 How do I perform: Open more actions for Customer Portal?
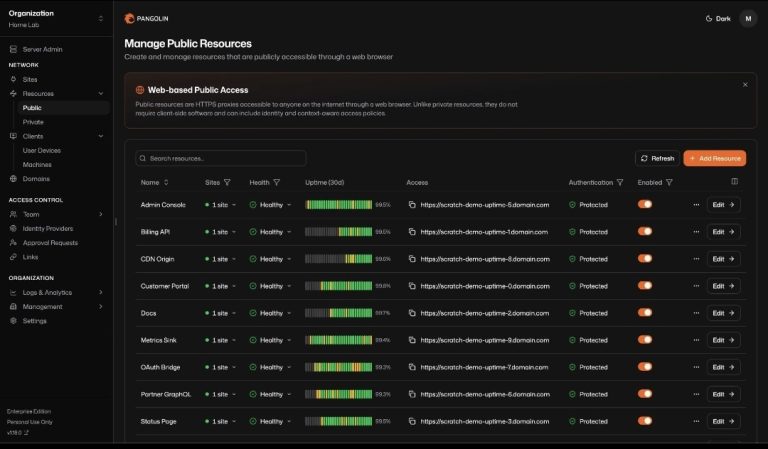[x=696, y=286]
